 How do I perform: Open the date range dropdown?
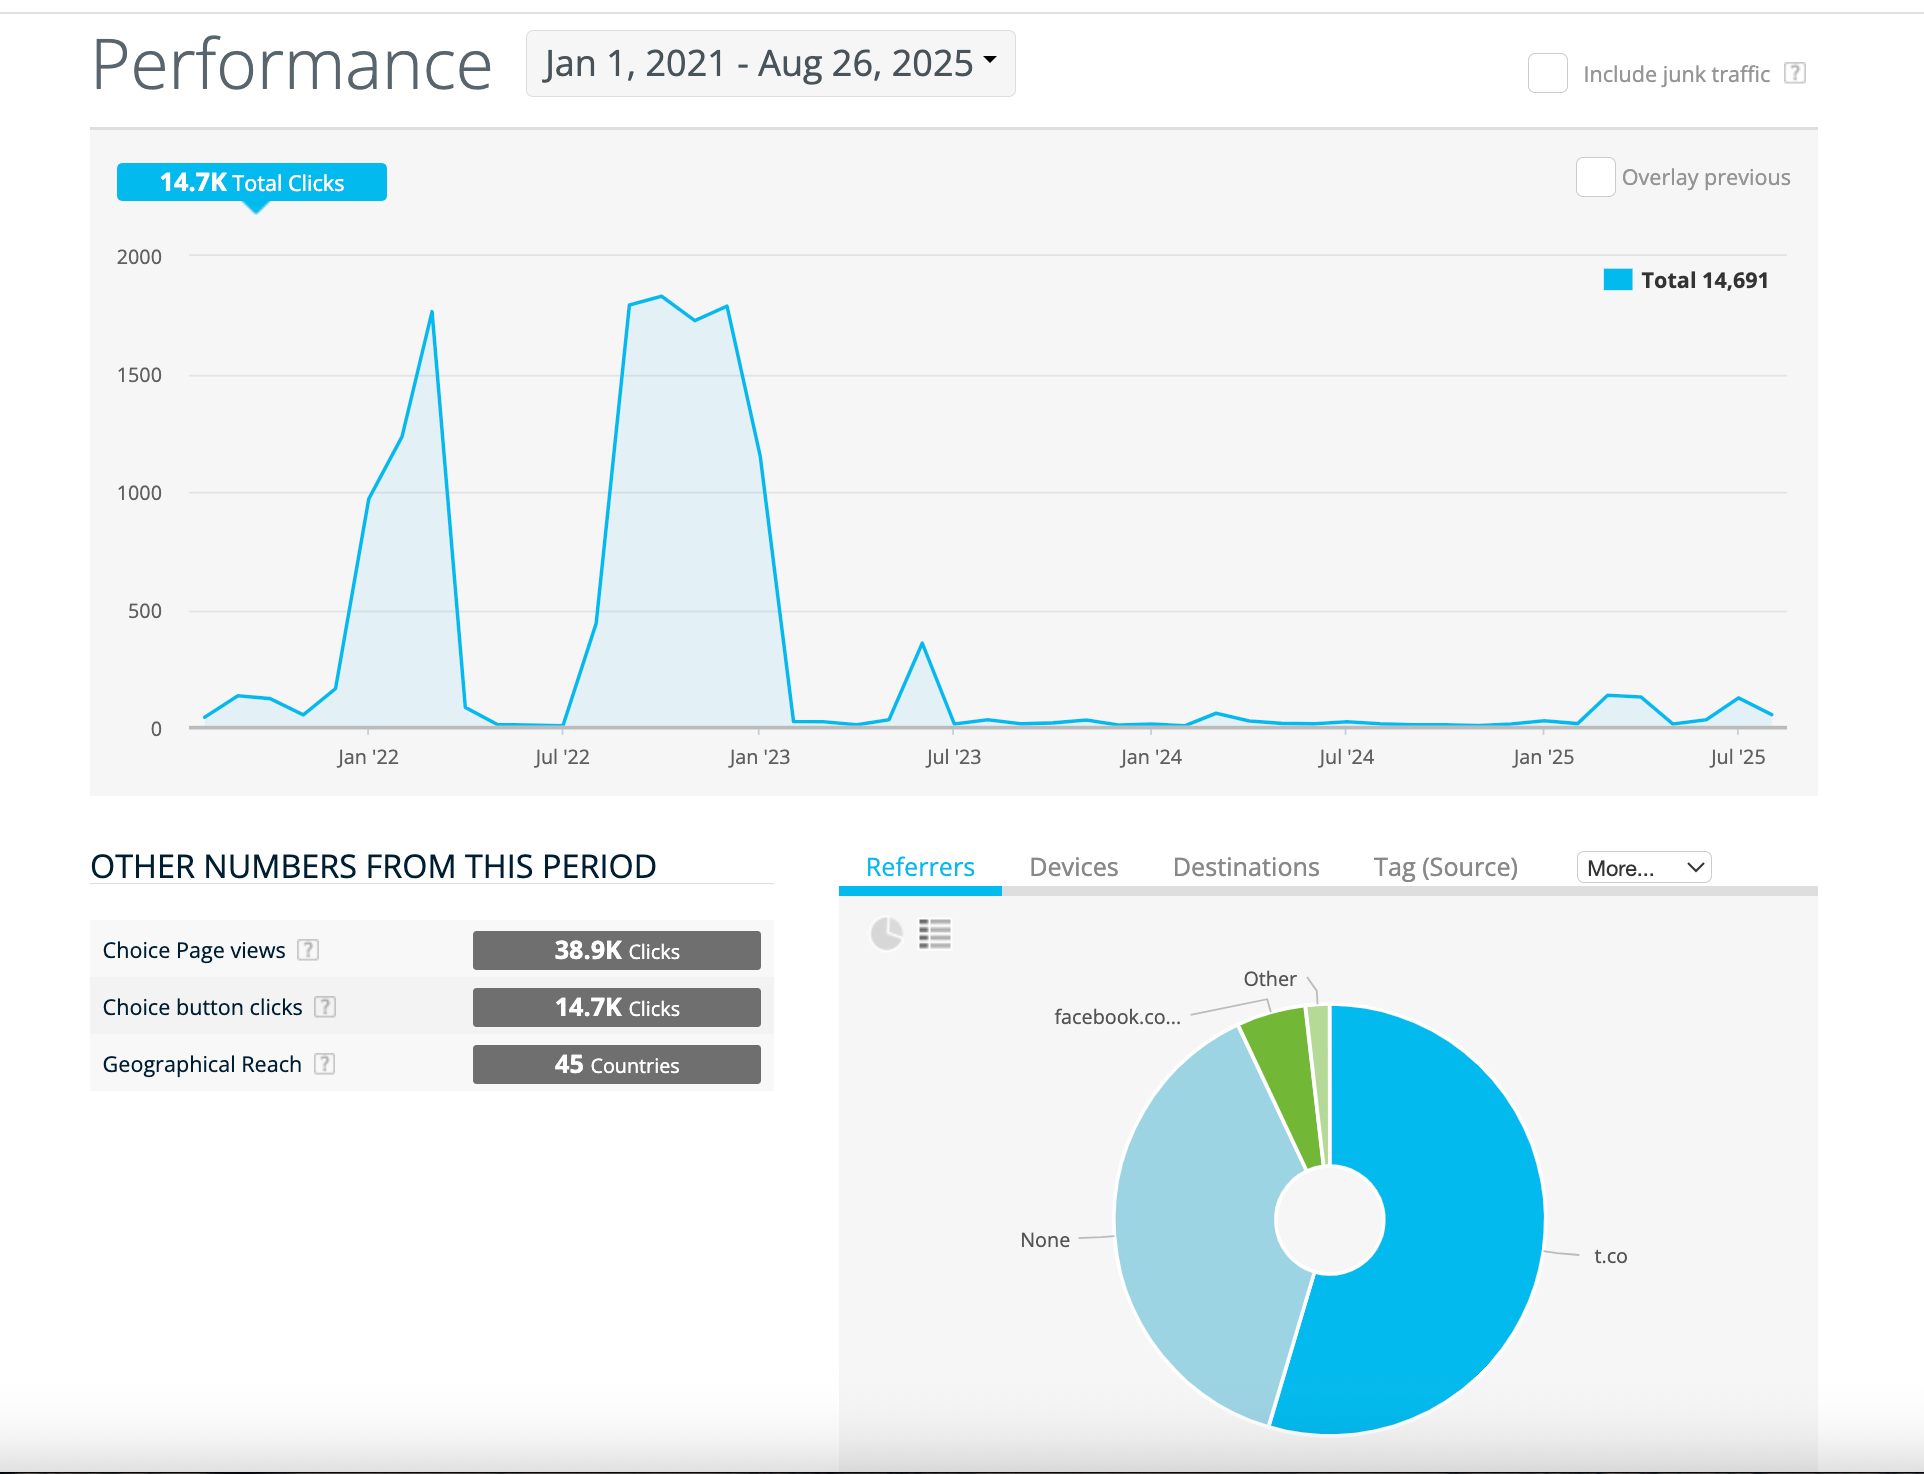click(770, 64)
